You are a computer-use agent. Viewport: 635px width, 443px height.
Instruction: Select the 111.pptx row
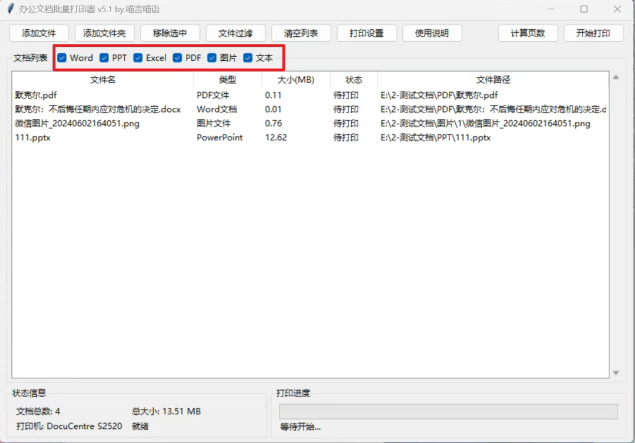(310, 138)
